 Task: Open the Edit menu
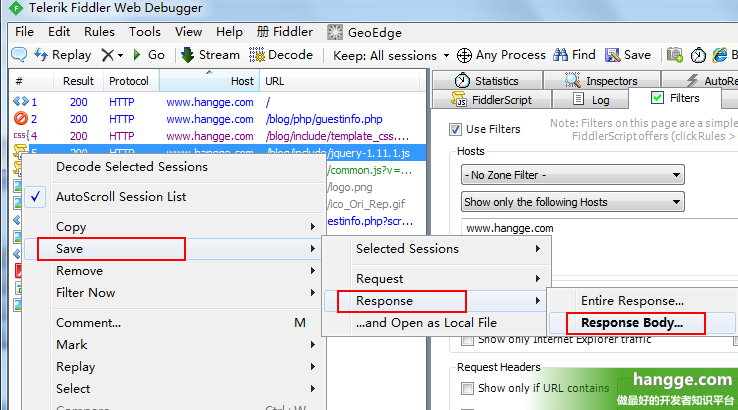tap(59, 32)
